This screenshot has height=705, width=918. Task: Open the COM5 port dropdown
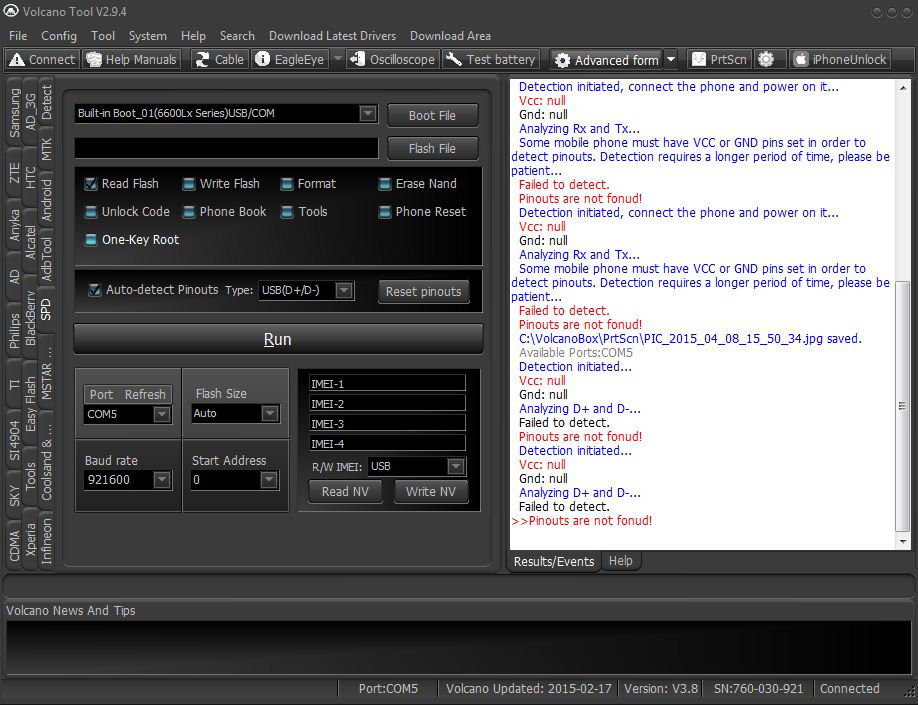click(162, 414)
